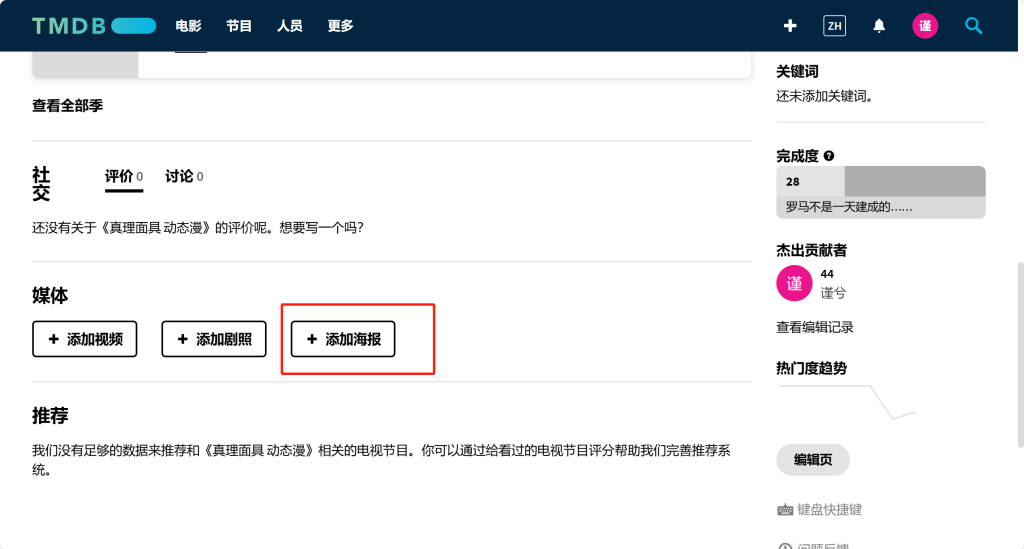Open 查看全部季 link
Screen dimensions: 1024x549
tap(67, 105)
